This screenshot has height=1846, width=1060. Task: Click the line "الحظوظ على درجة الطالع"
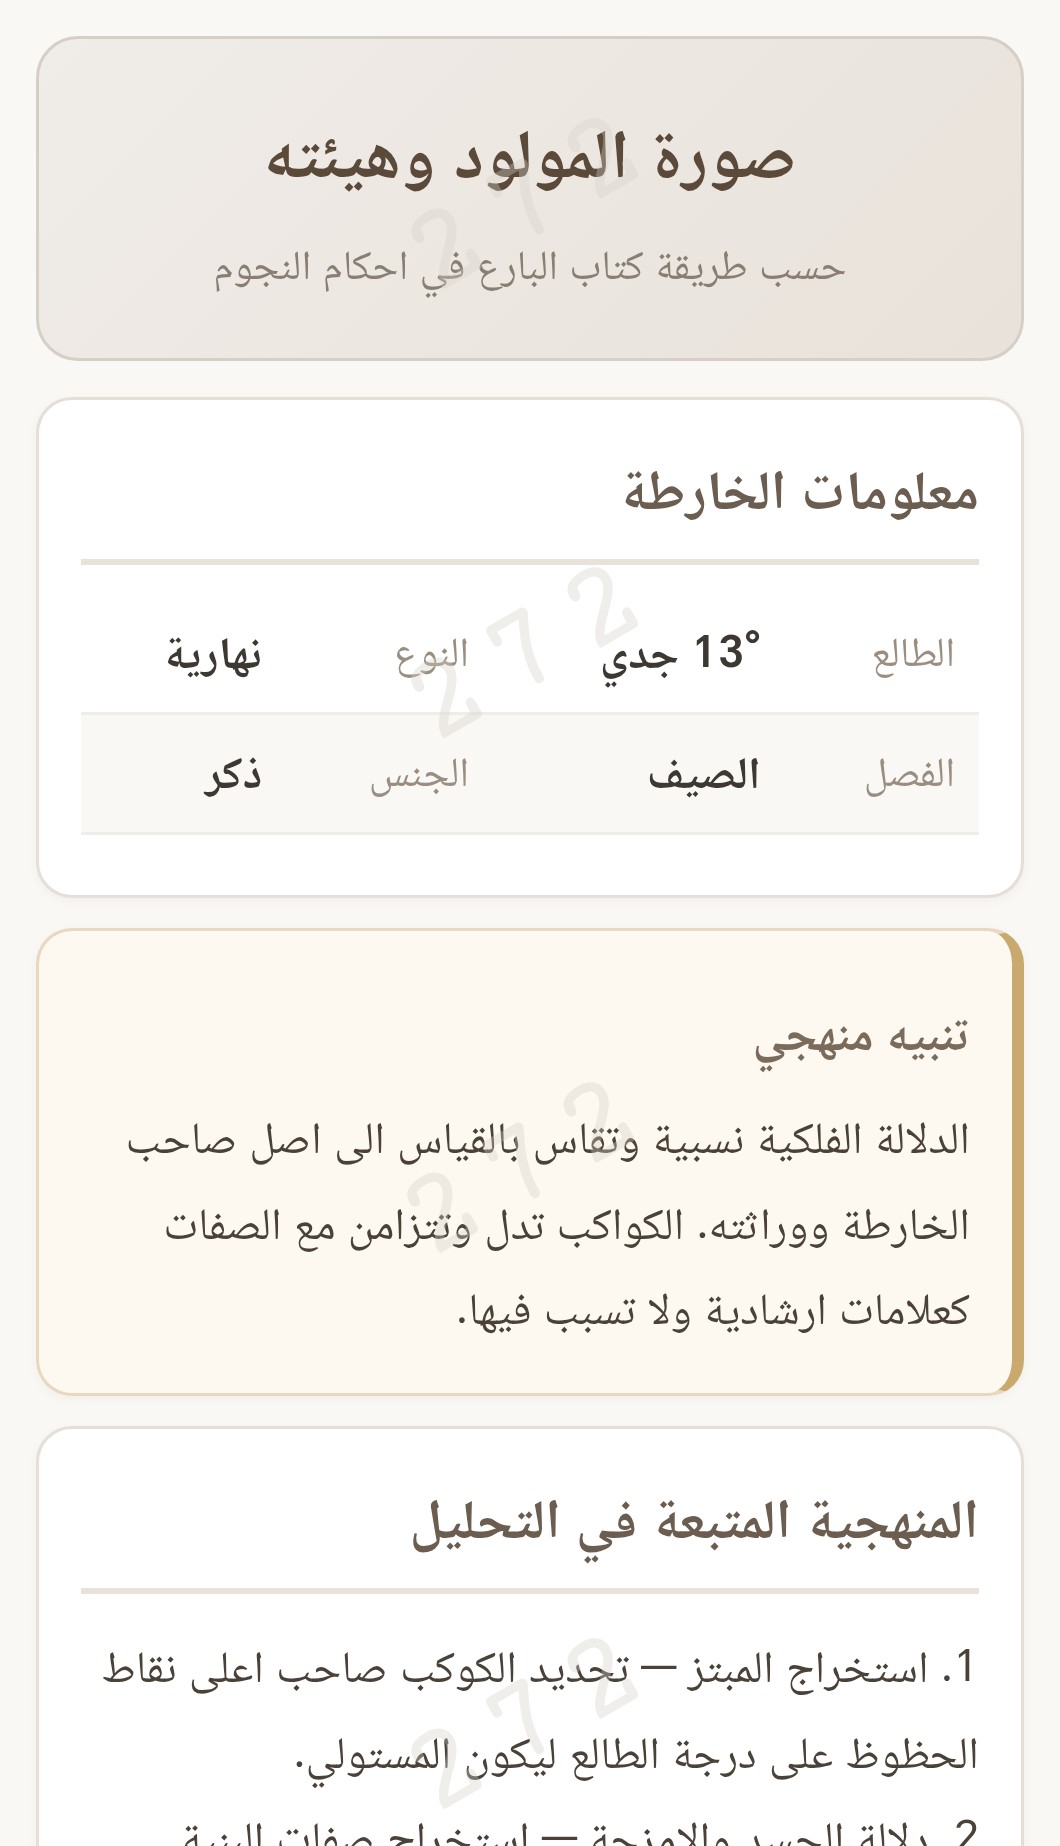(x=637, y=1754)
